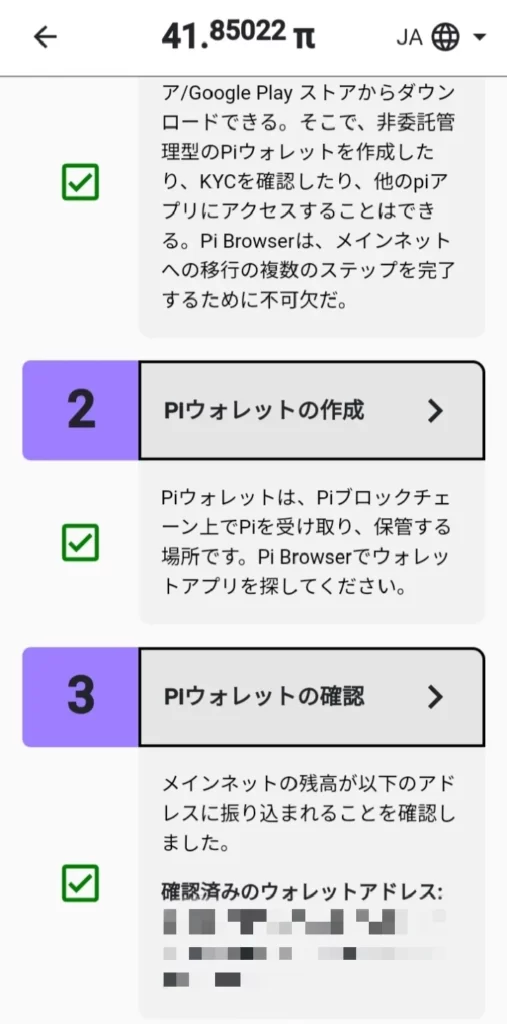Toggle the Pi Browser step checkbox

(80, 182)
